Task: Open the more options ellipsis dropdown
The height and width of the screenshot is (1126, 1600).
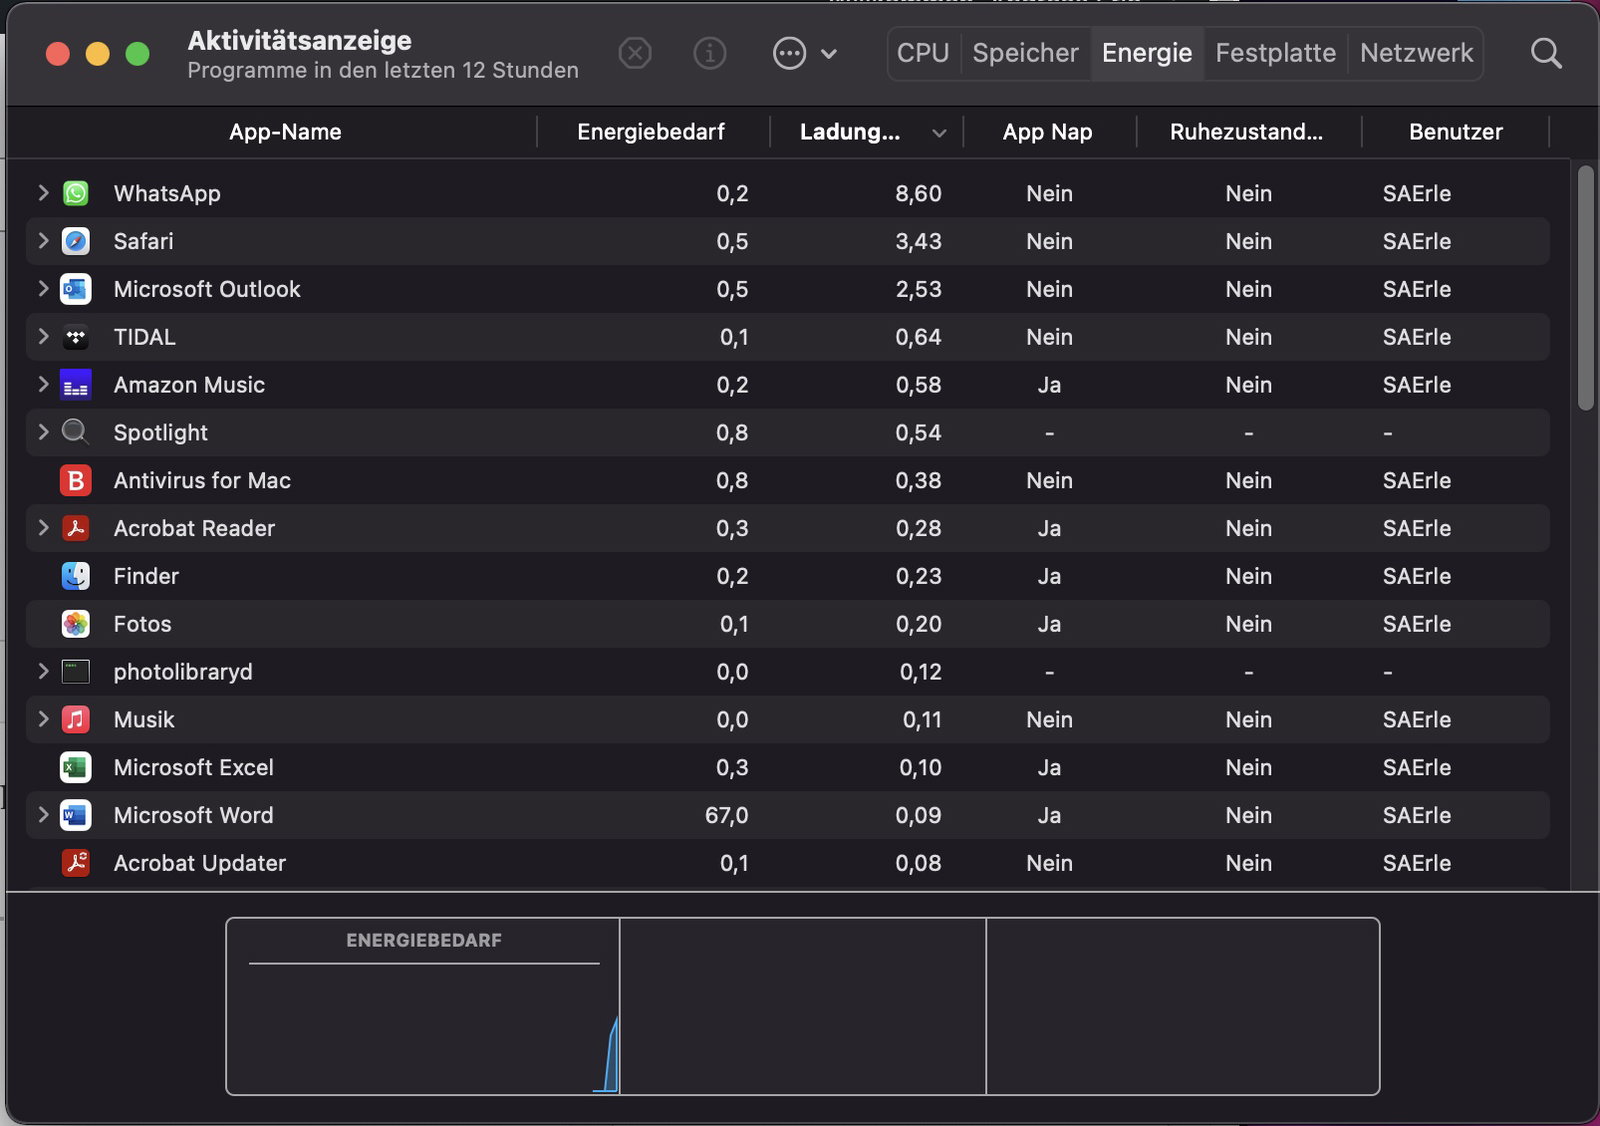Action: (x=804, y=53)
